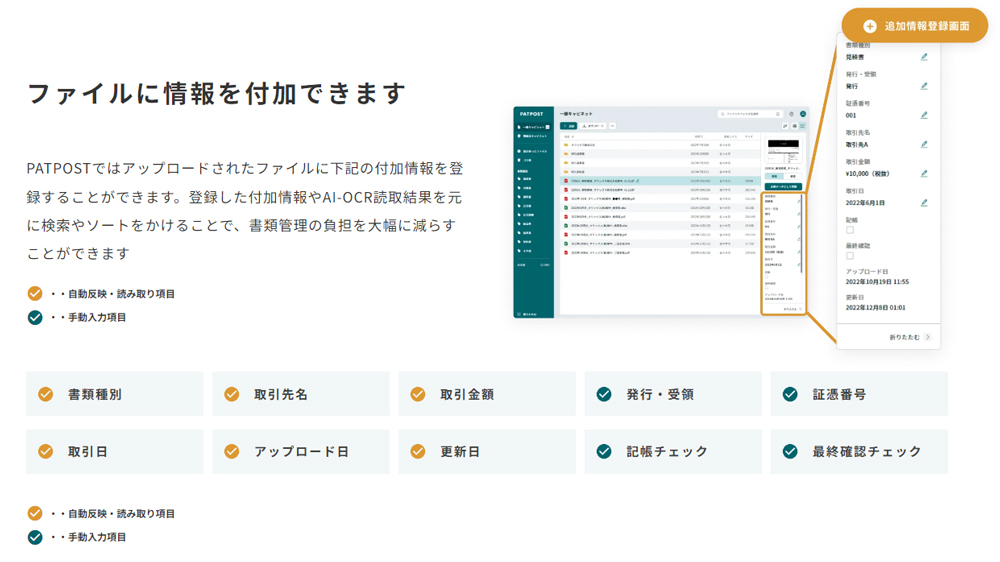This screenshot has height=562, width=1000.
Task: Click the pencil icon next to 取引先A
Action: pos(923,145)
